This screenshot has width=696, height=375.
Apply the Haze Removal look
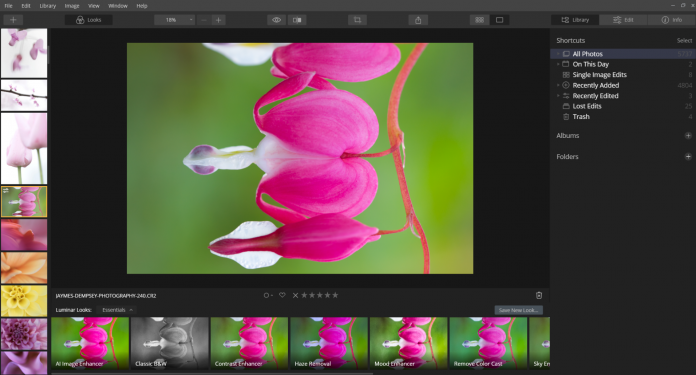point(329,343)
